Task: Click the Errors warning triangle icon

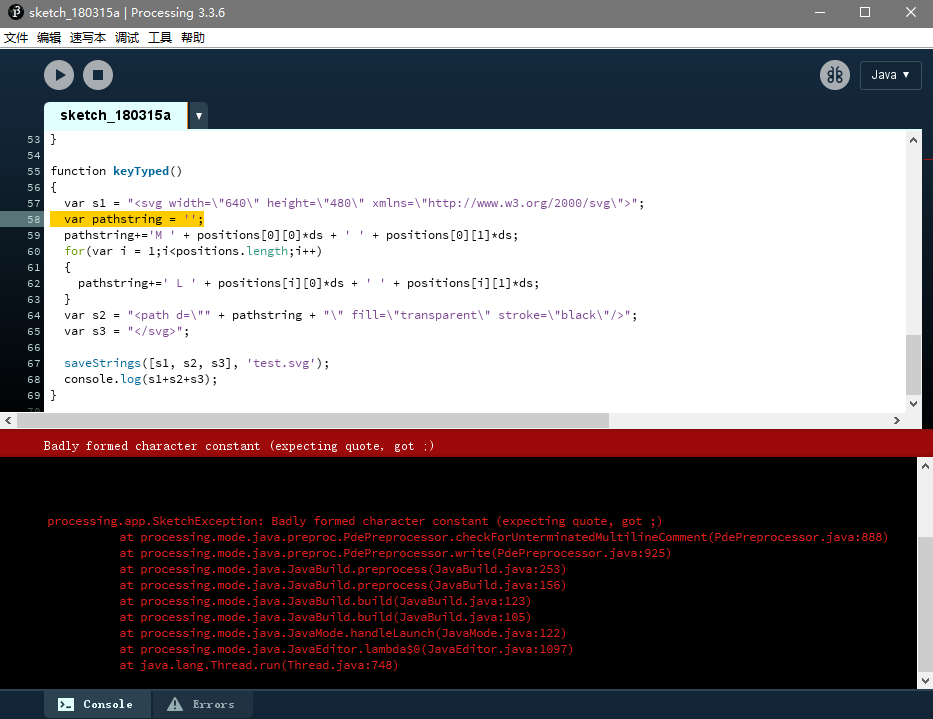Action: tap(175, 704)
